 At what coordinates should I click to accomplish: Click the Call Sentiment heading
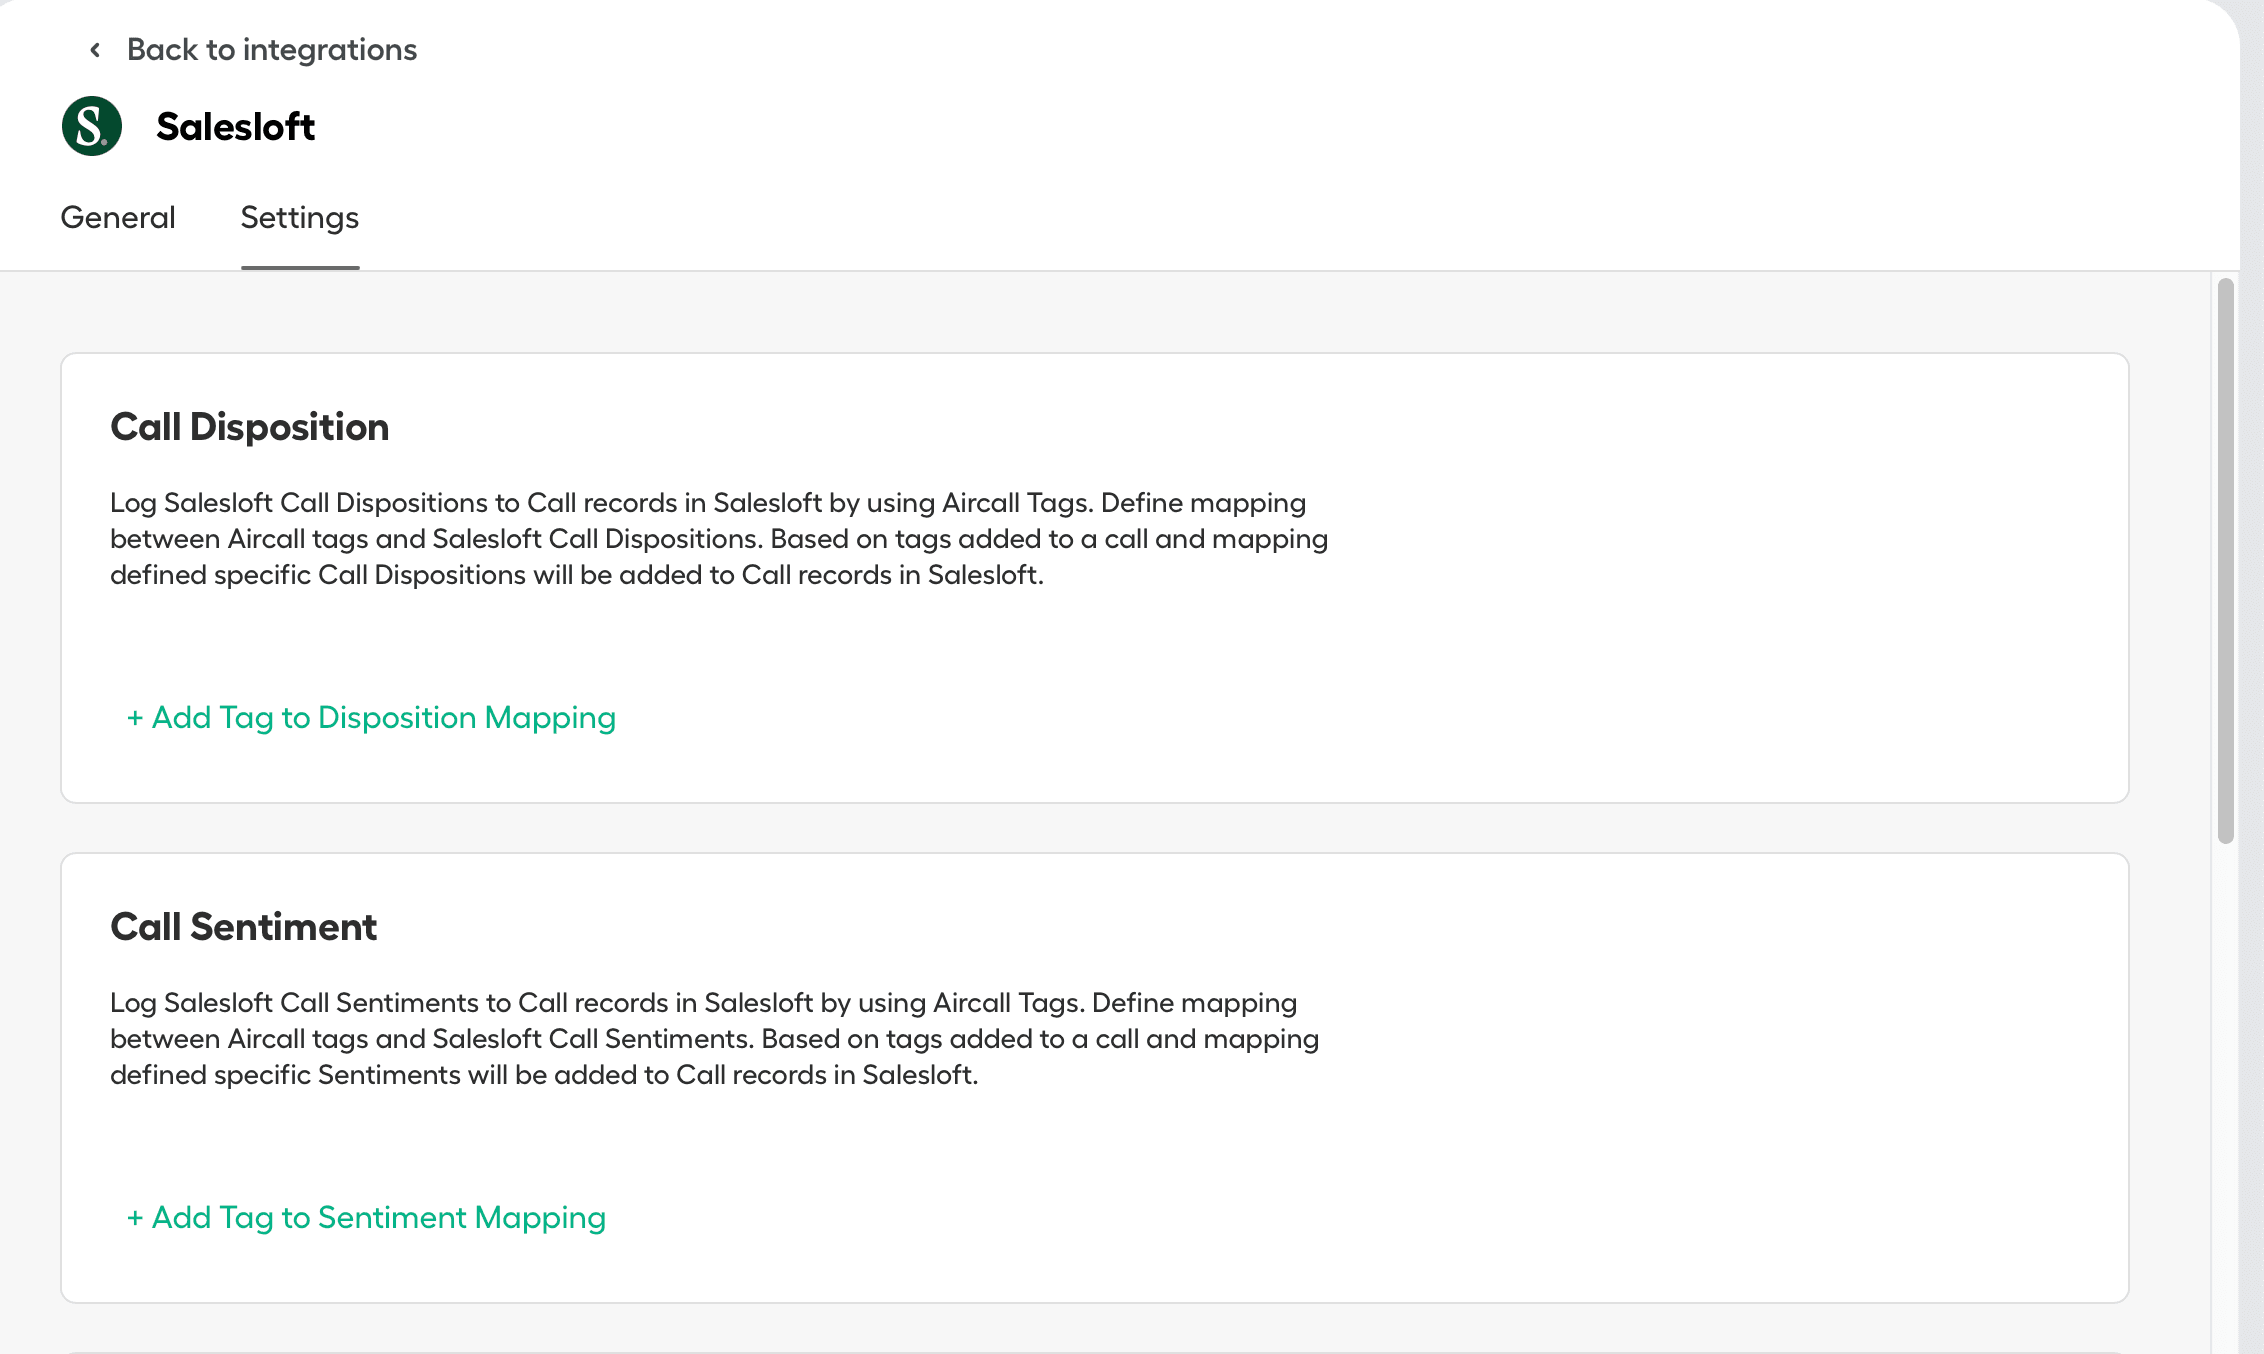pos(244,927)
